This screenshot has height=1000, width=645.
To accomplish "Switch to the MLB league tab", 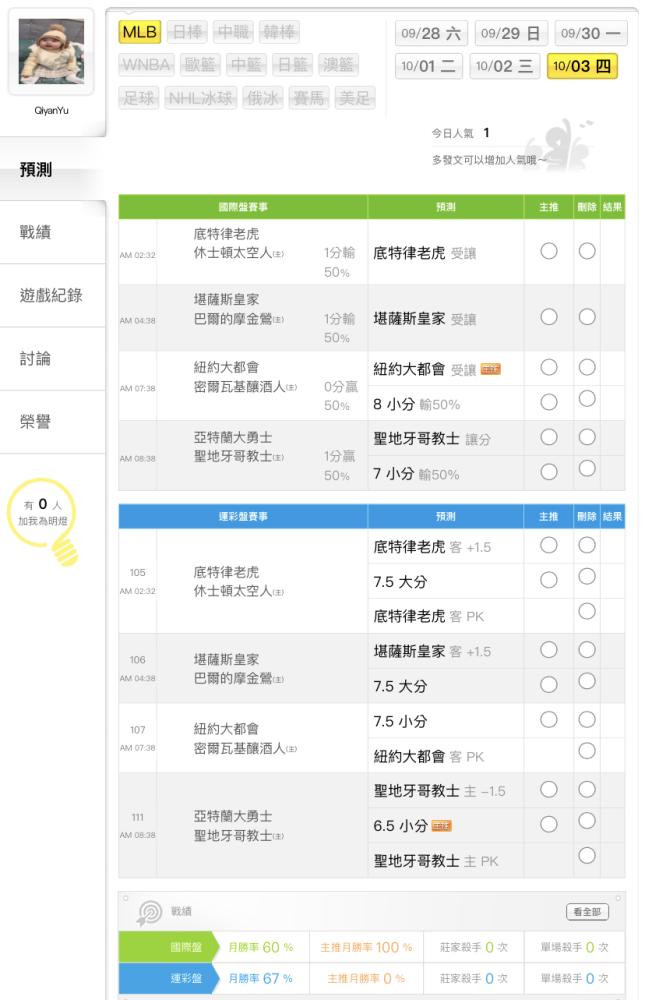I will [x=139, y=32].
